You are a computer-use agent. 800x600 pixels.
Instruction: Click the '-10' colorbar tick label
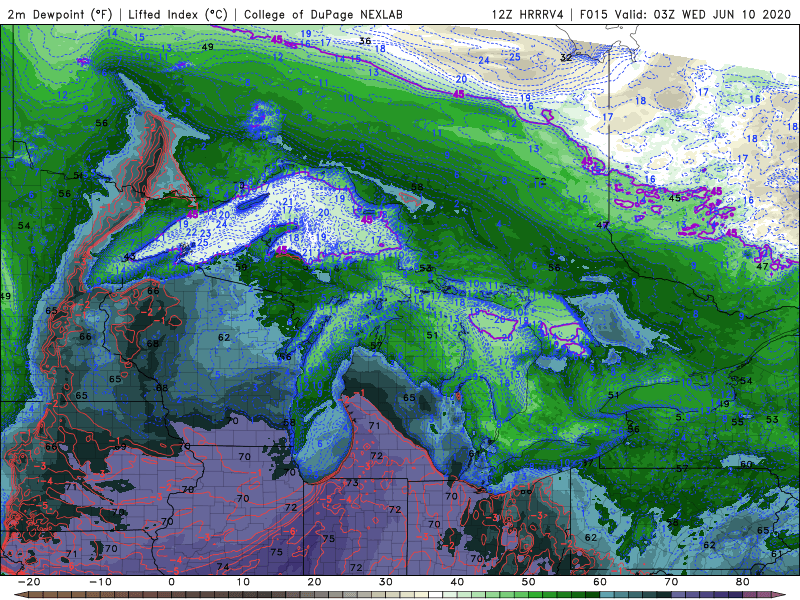[x=100, y=582]
